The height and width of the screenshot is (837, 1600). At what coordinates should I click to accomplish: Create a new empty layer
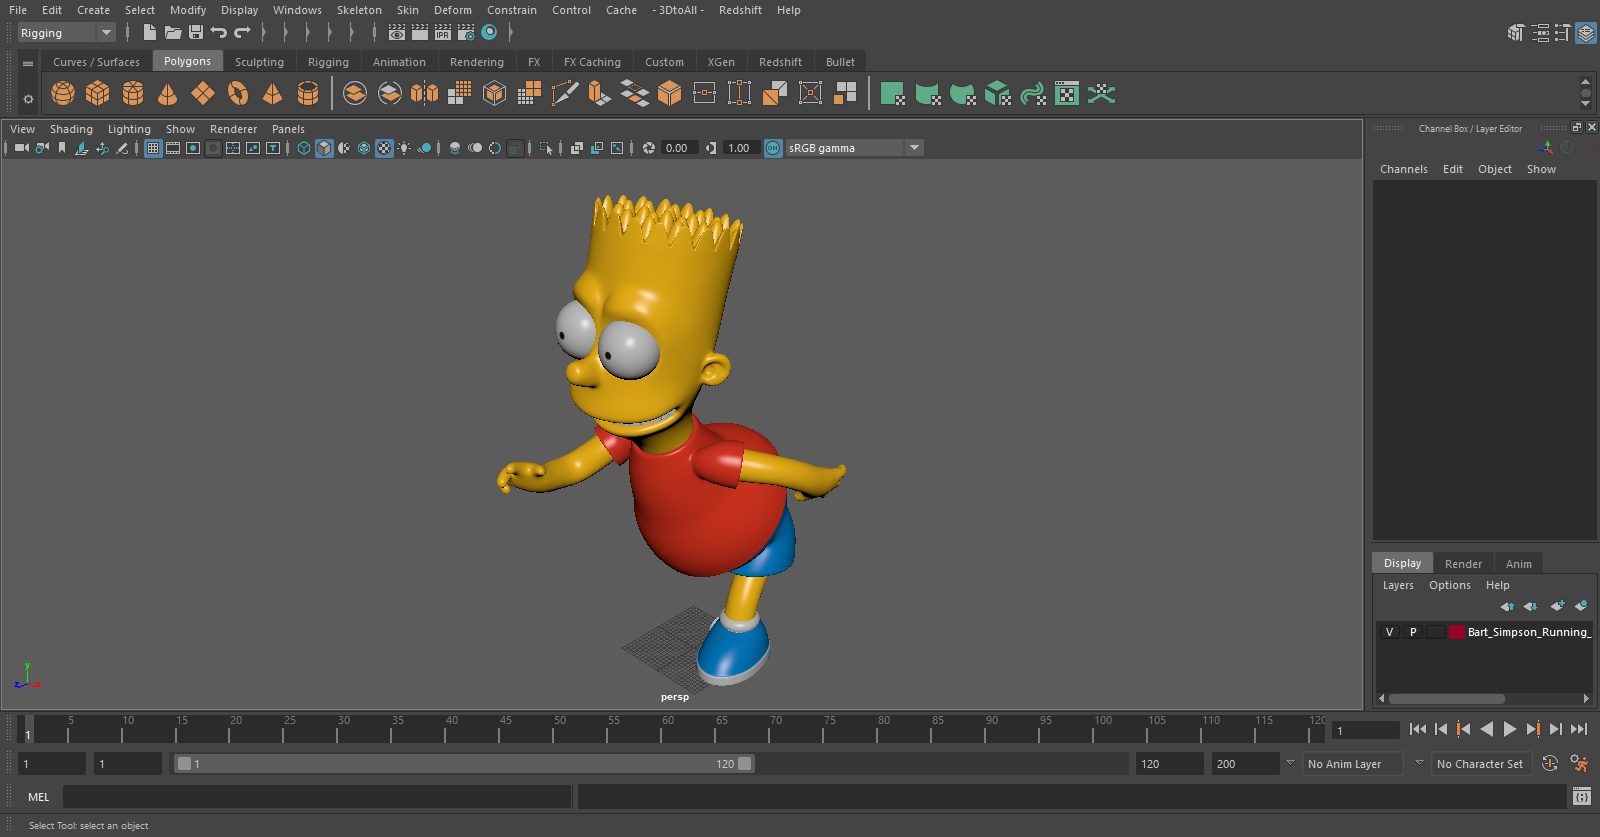pyautogui.click(x=1557, y=606)
